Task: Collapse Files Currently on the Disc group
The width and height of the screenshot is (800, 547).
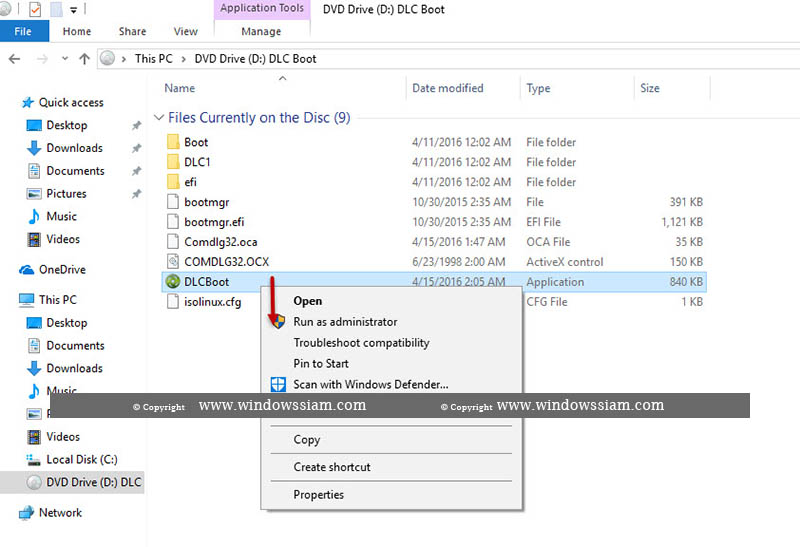Action: (159, 117)
